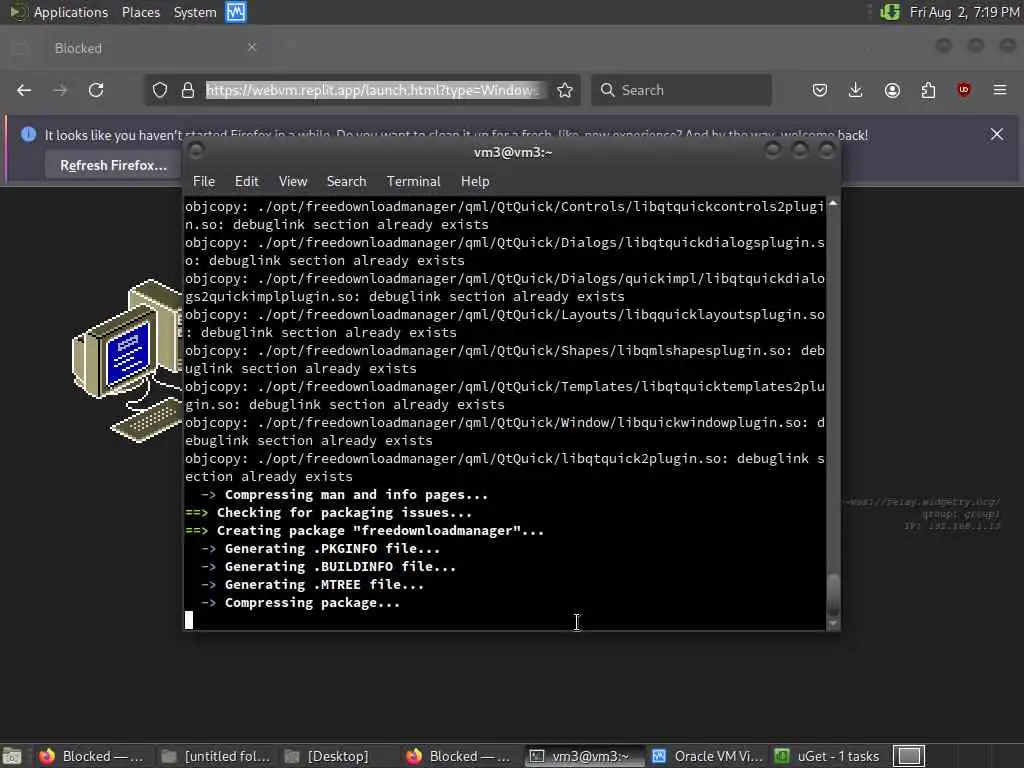The image size is (1024, 768).
Task: Click the "Checking for packaging issues..." line
Action: [344, 513]
